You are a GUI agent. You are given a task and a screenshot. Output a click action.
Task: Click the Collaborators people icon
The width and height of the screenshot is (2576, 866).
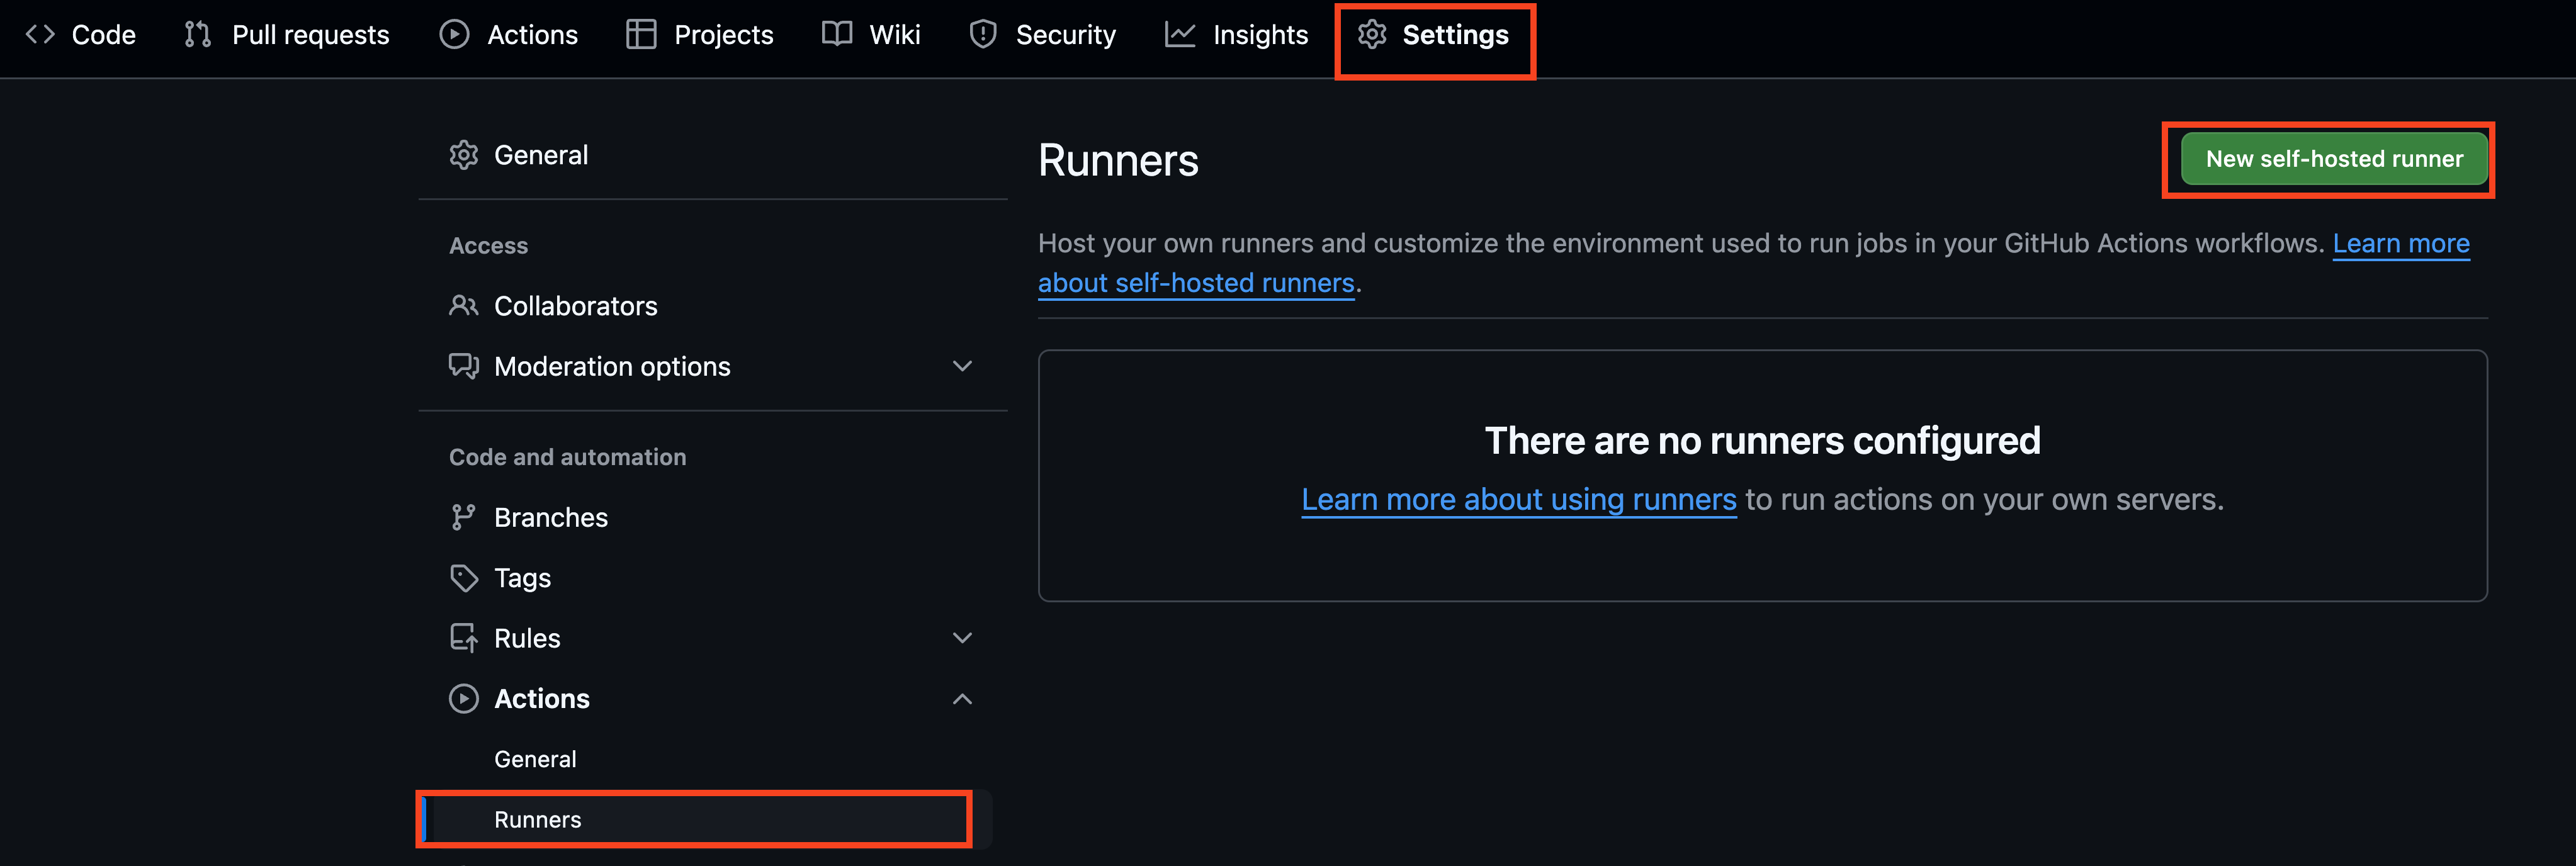point(463,306)
